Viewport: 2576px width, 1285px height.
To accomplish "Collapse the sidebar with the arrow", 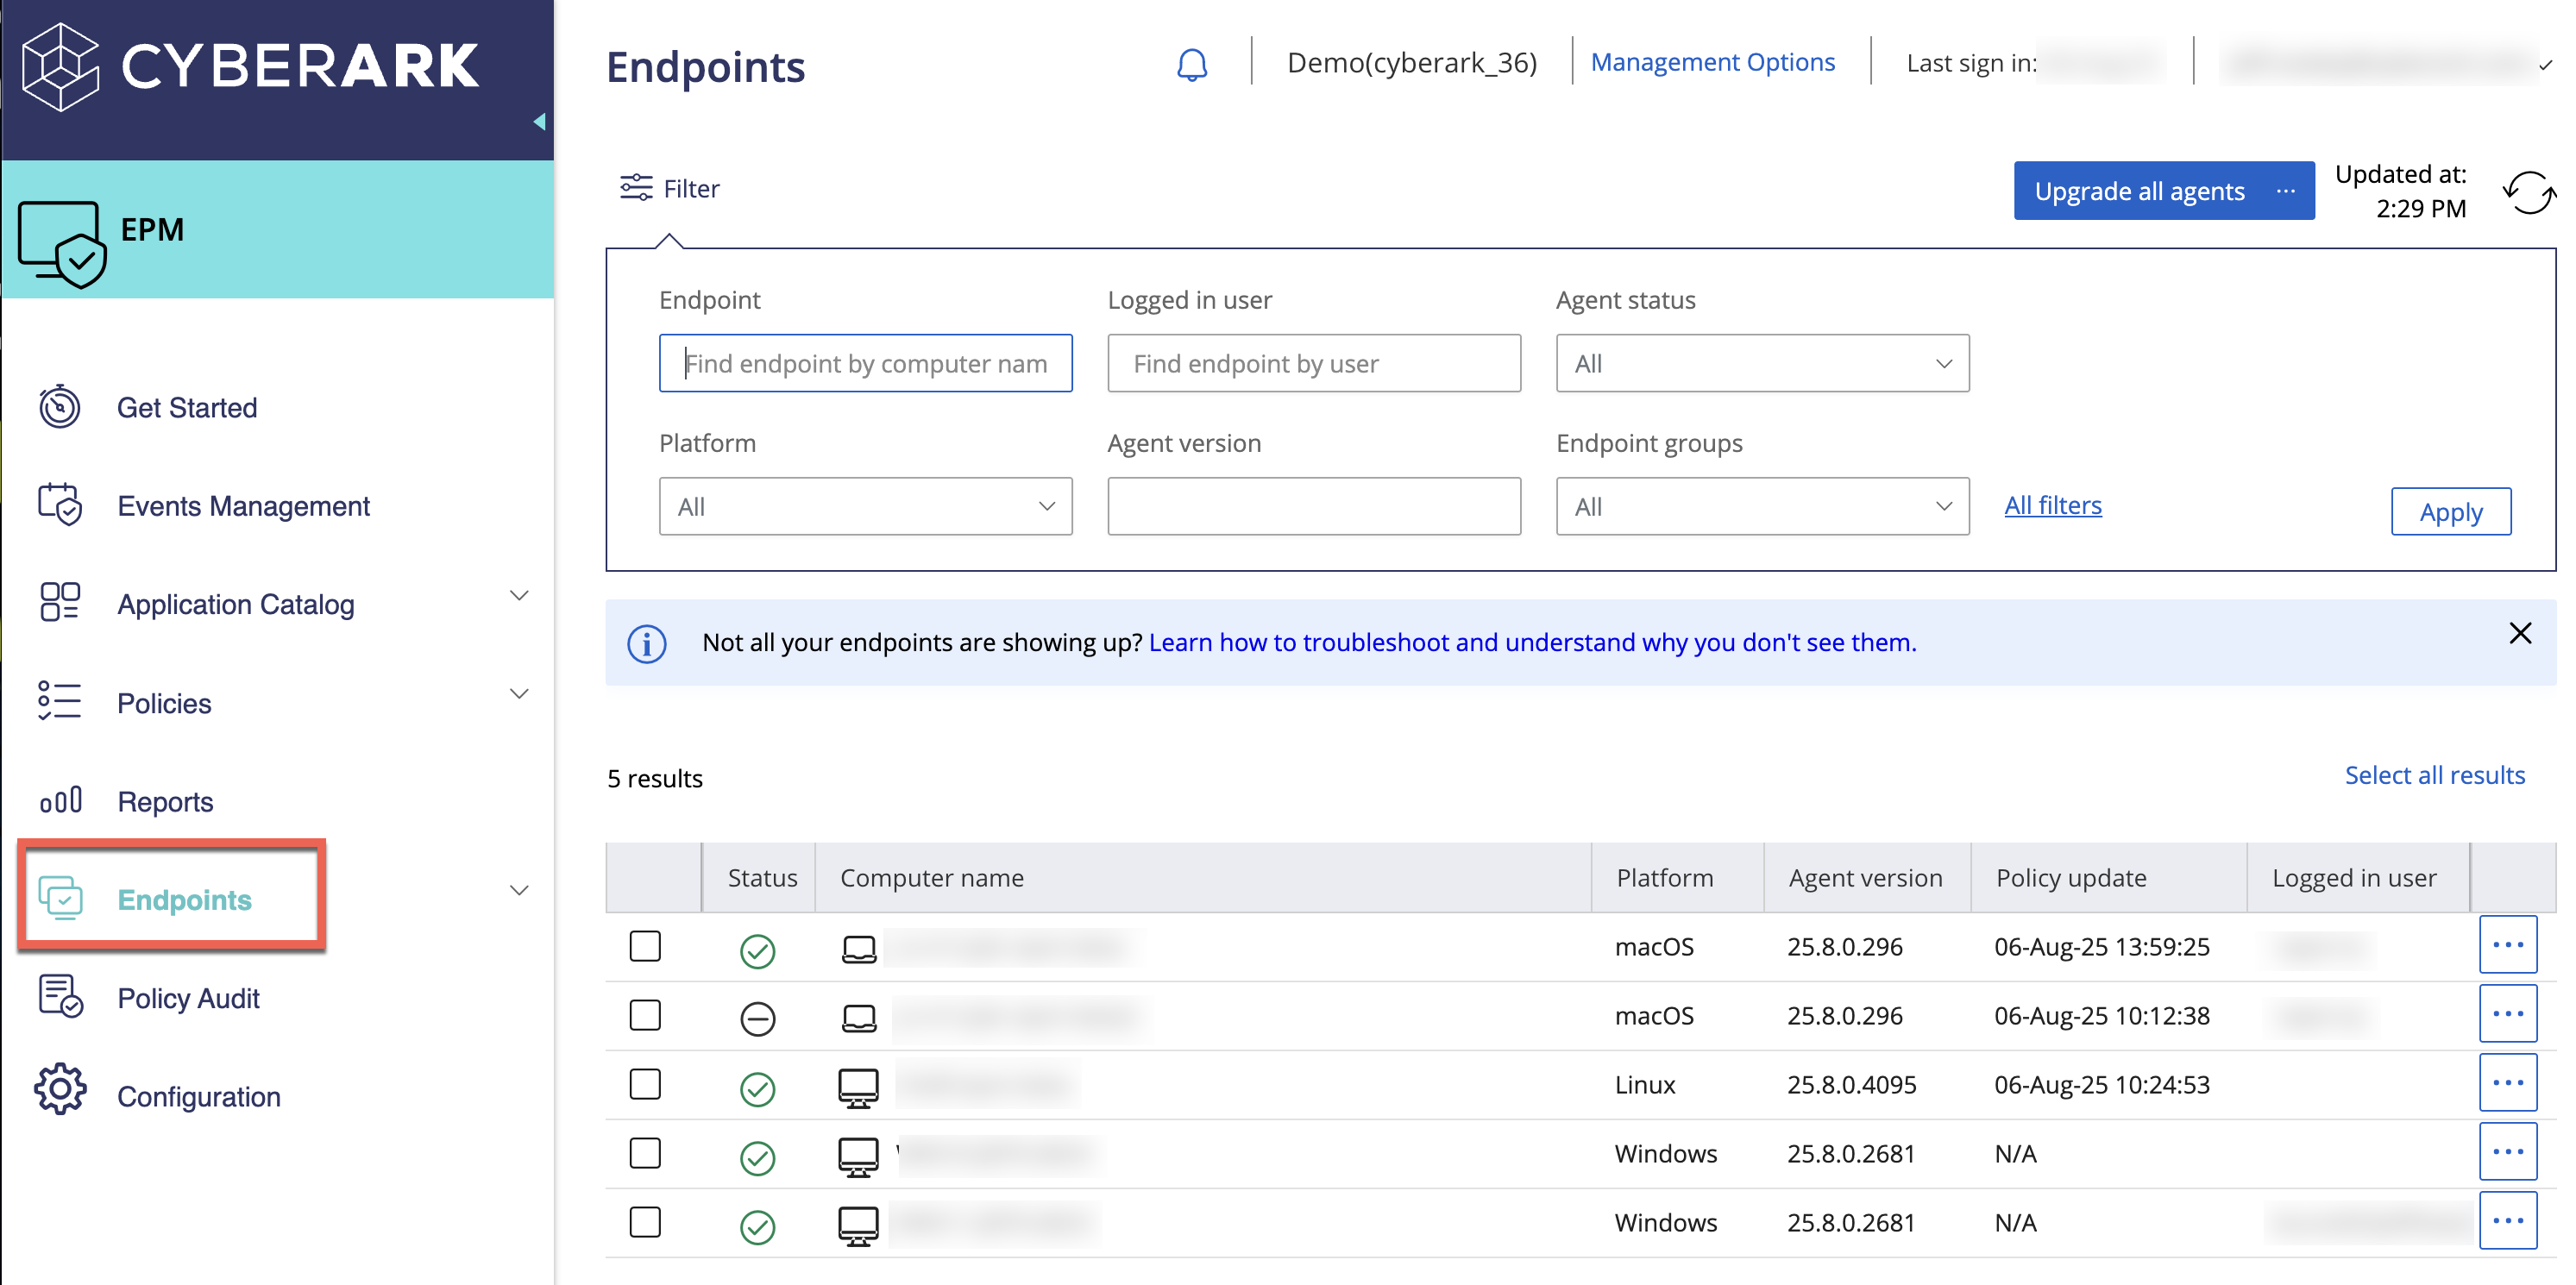I will point(540,122).
